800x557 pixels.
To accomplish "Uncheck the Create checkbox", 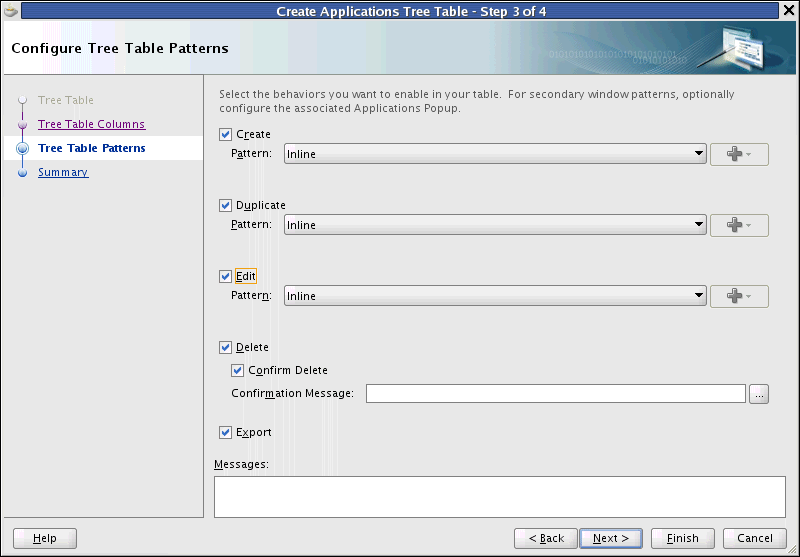I will 226,134.
